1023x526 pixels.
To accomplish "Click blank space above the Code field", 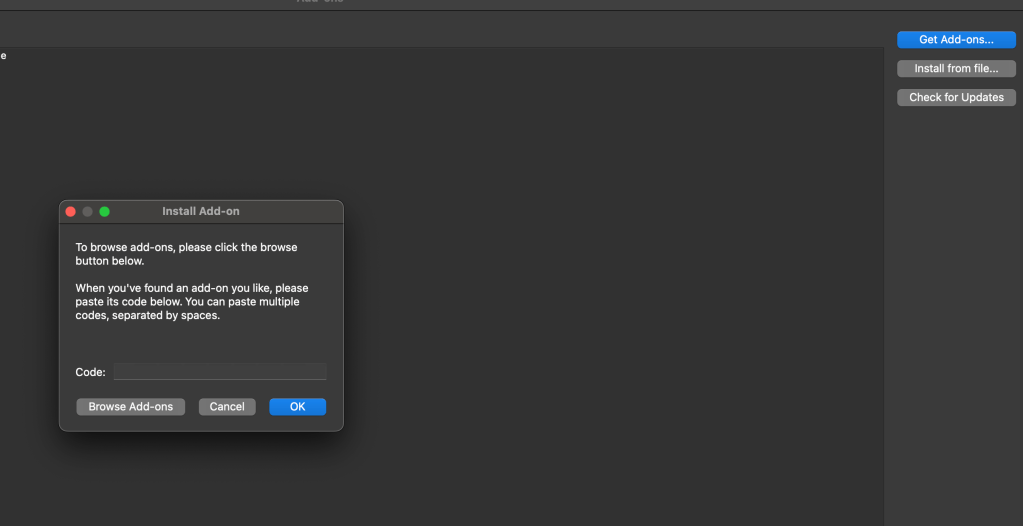I will [200, 342].
